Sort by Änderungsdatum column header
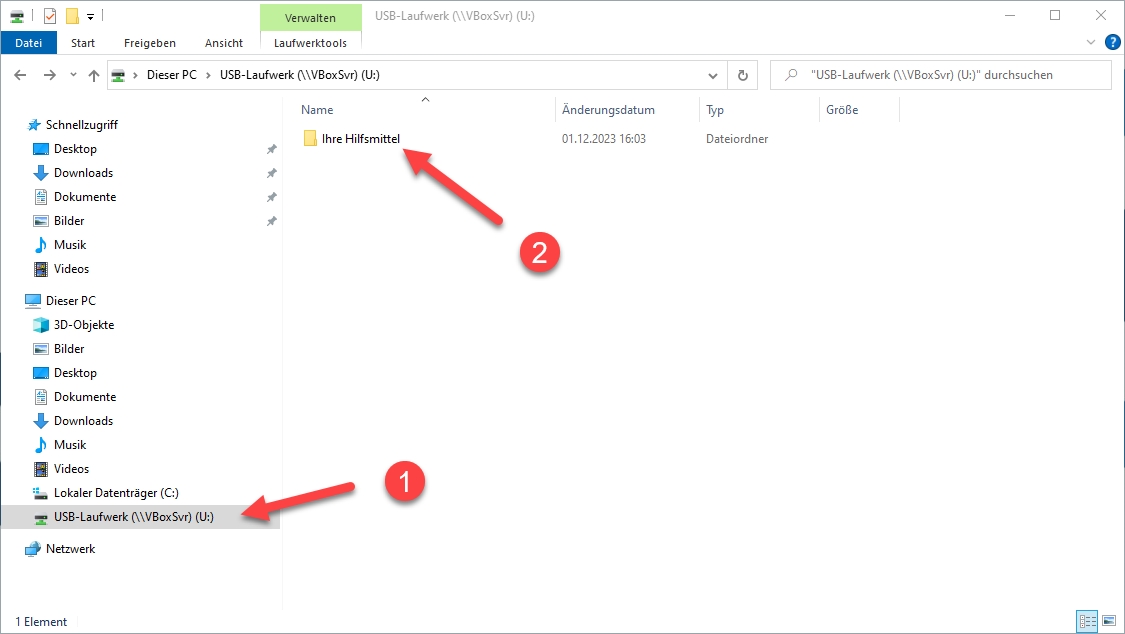This screenshot has height=634, width=1125. (x=607, y=110)
